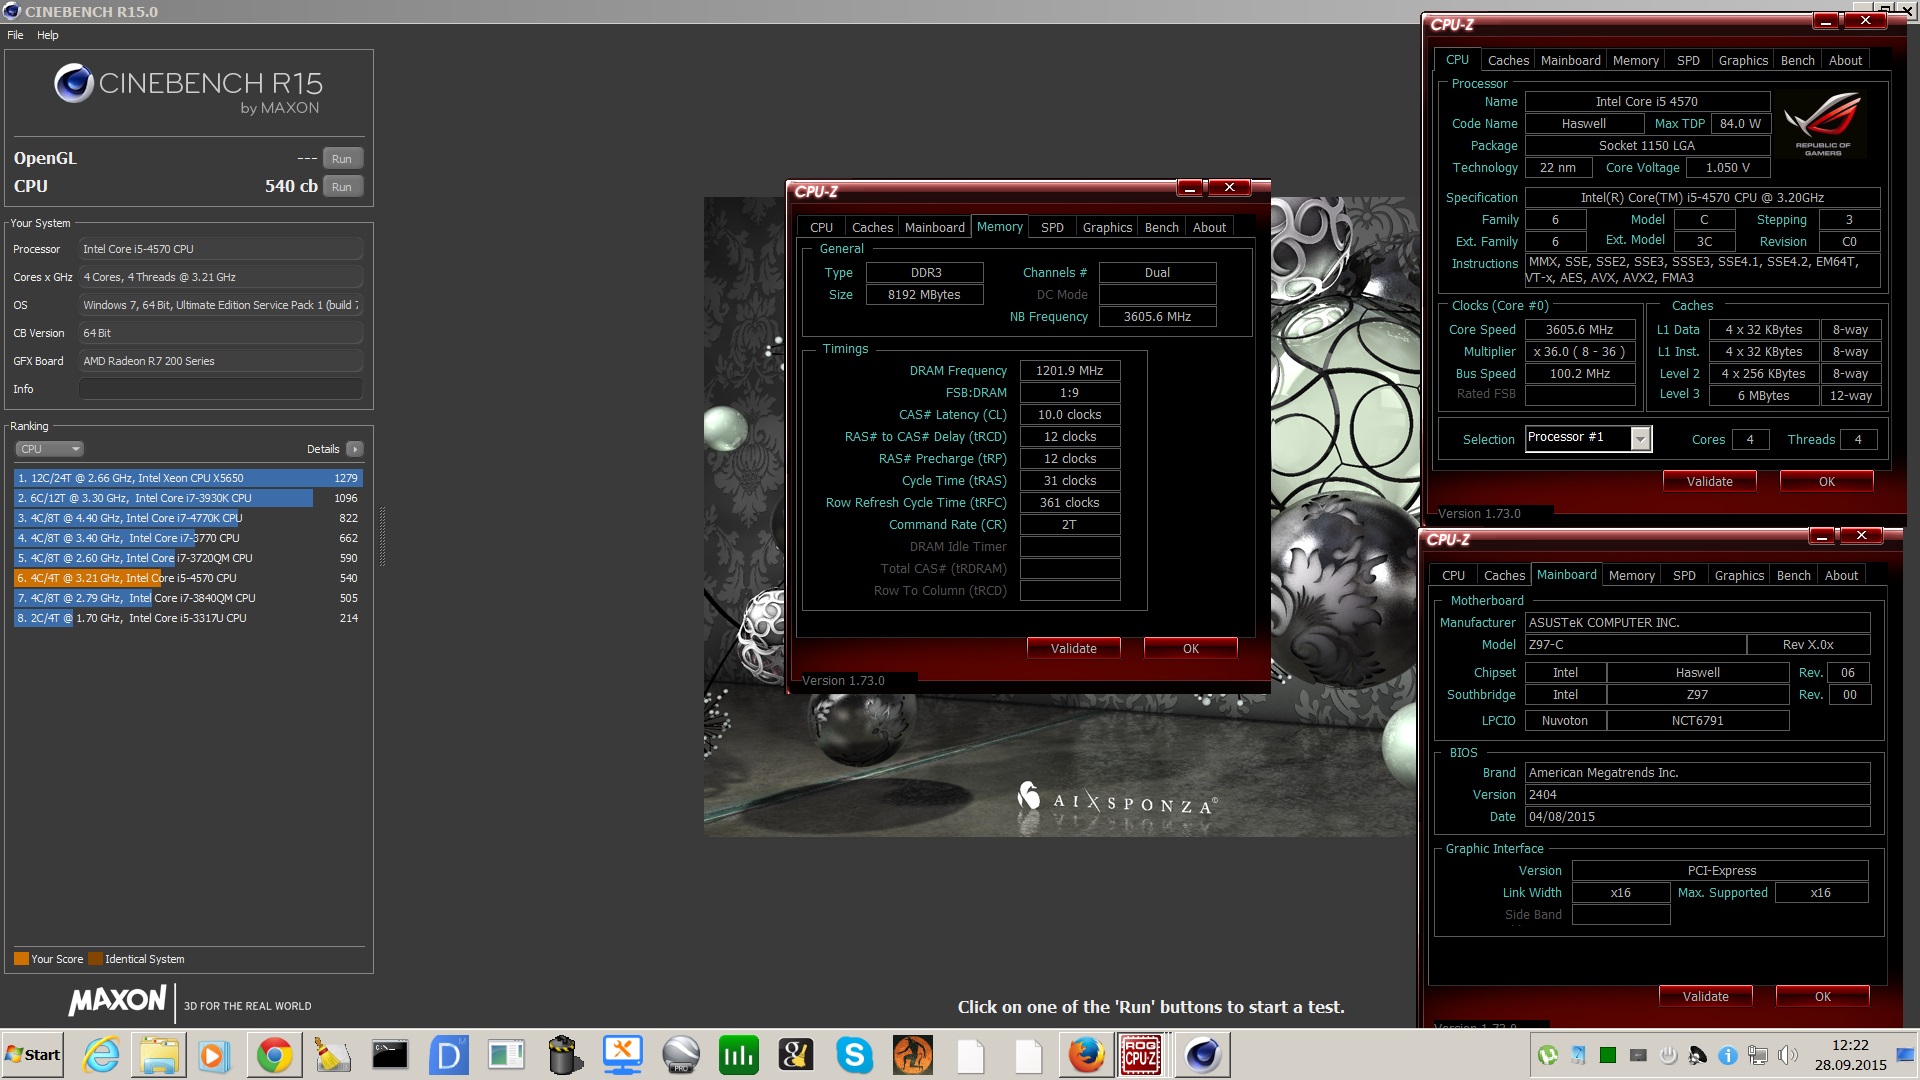Click the system clock showing 12:22
The image size is (1920, 1080).
pos(1850,1045)
